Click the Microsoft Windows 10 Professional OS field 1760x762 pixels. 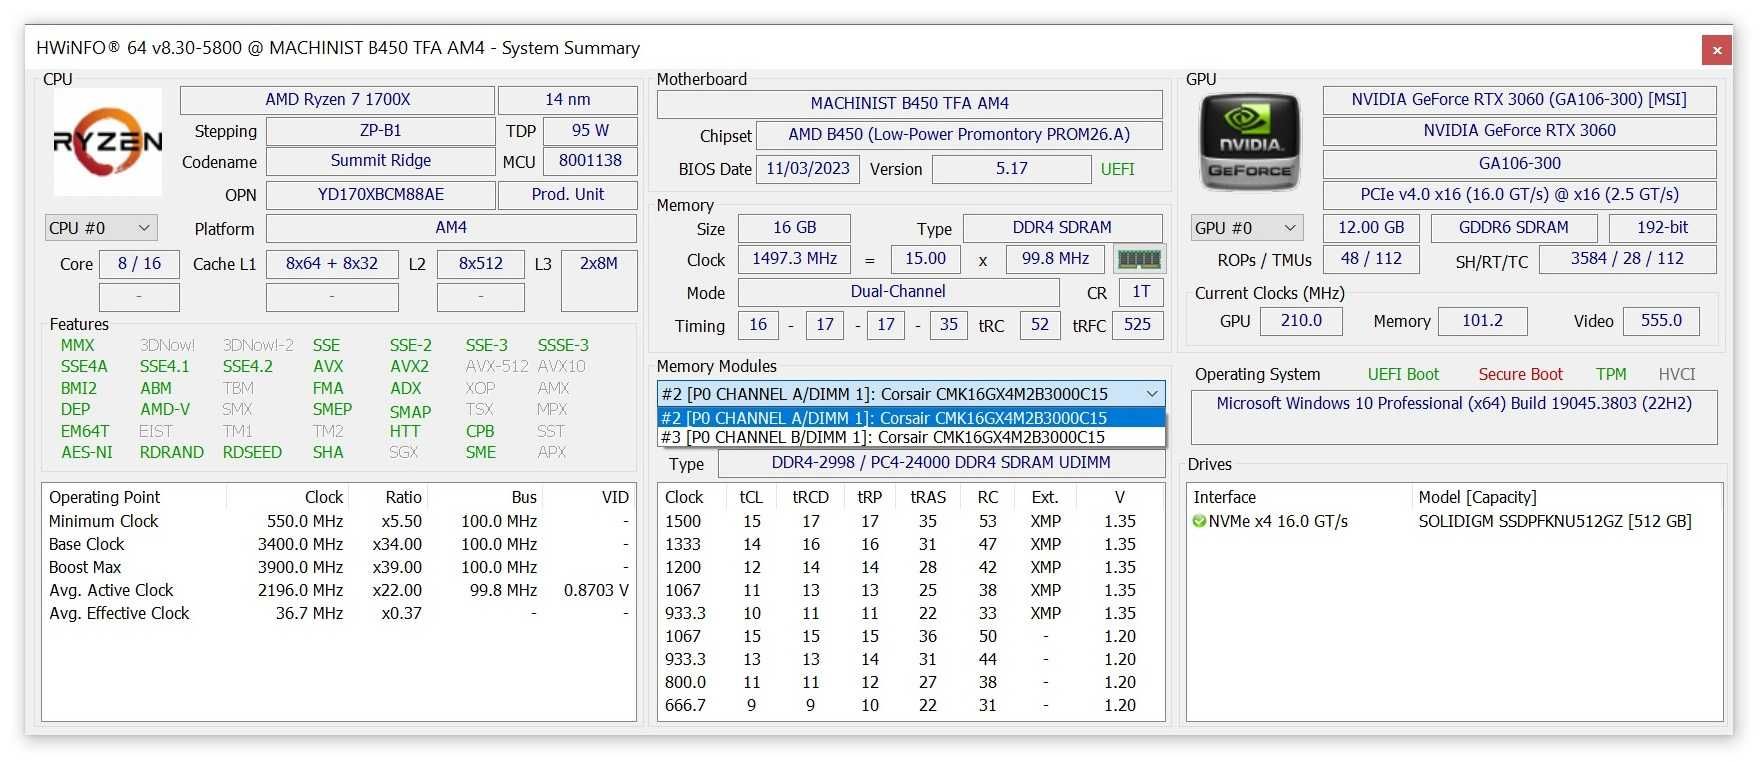(x=1454, y=417)
